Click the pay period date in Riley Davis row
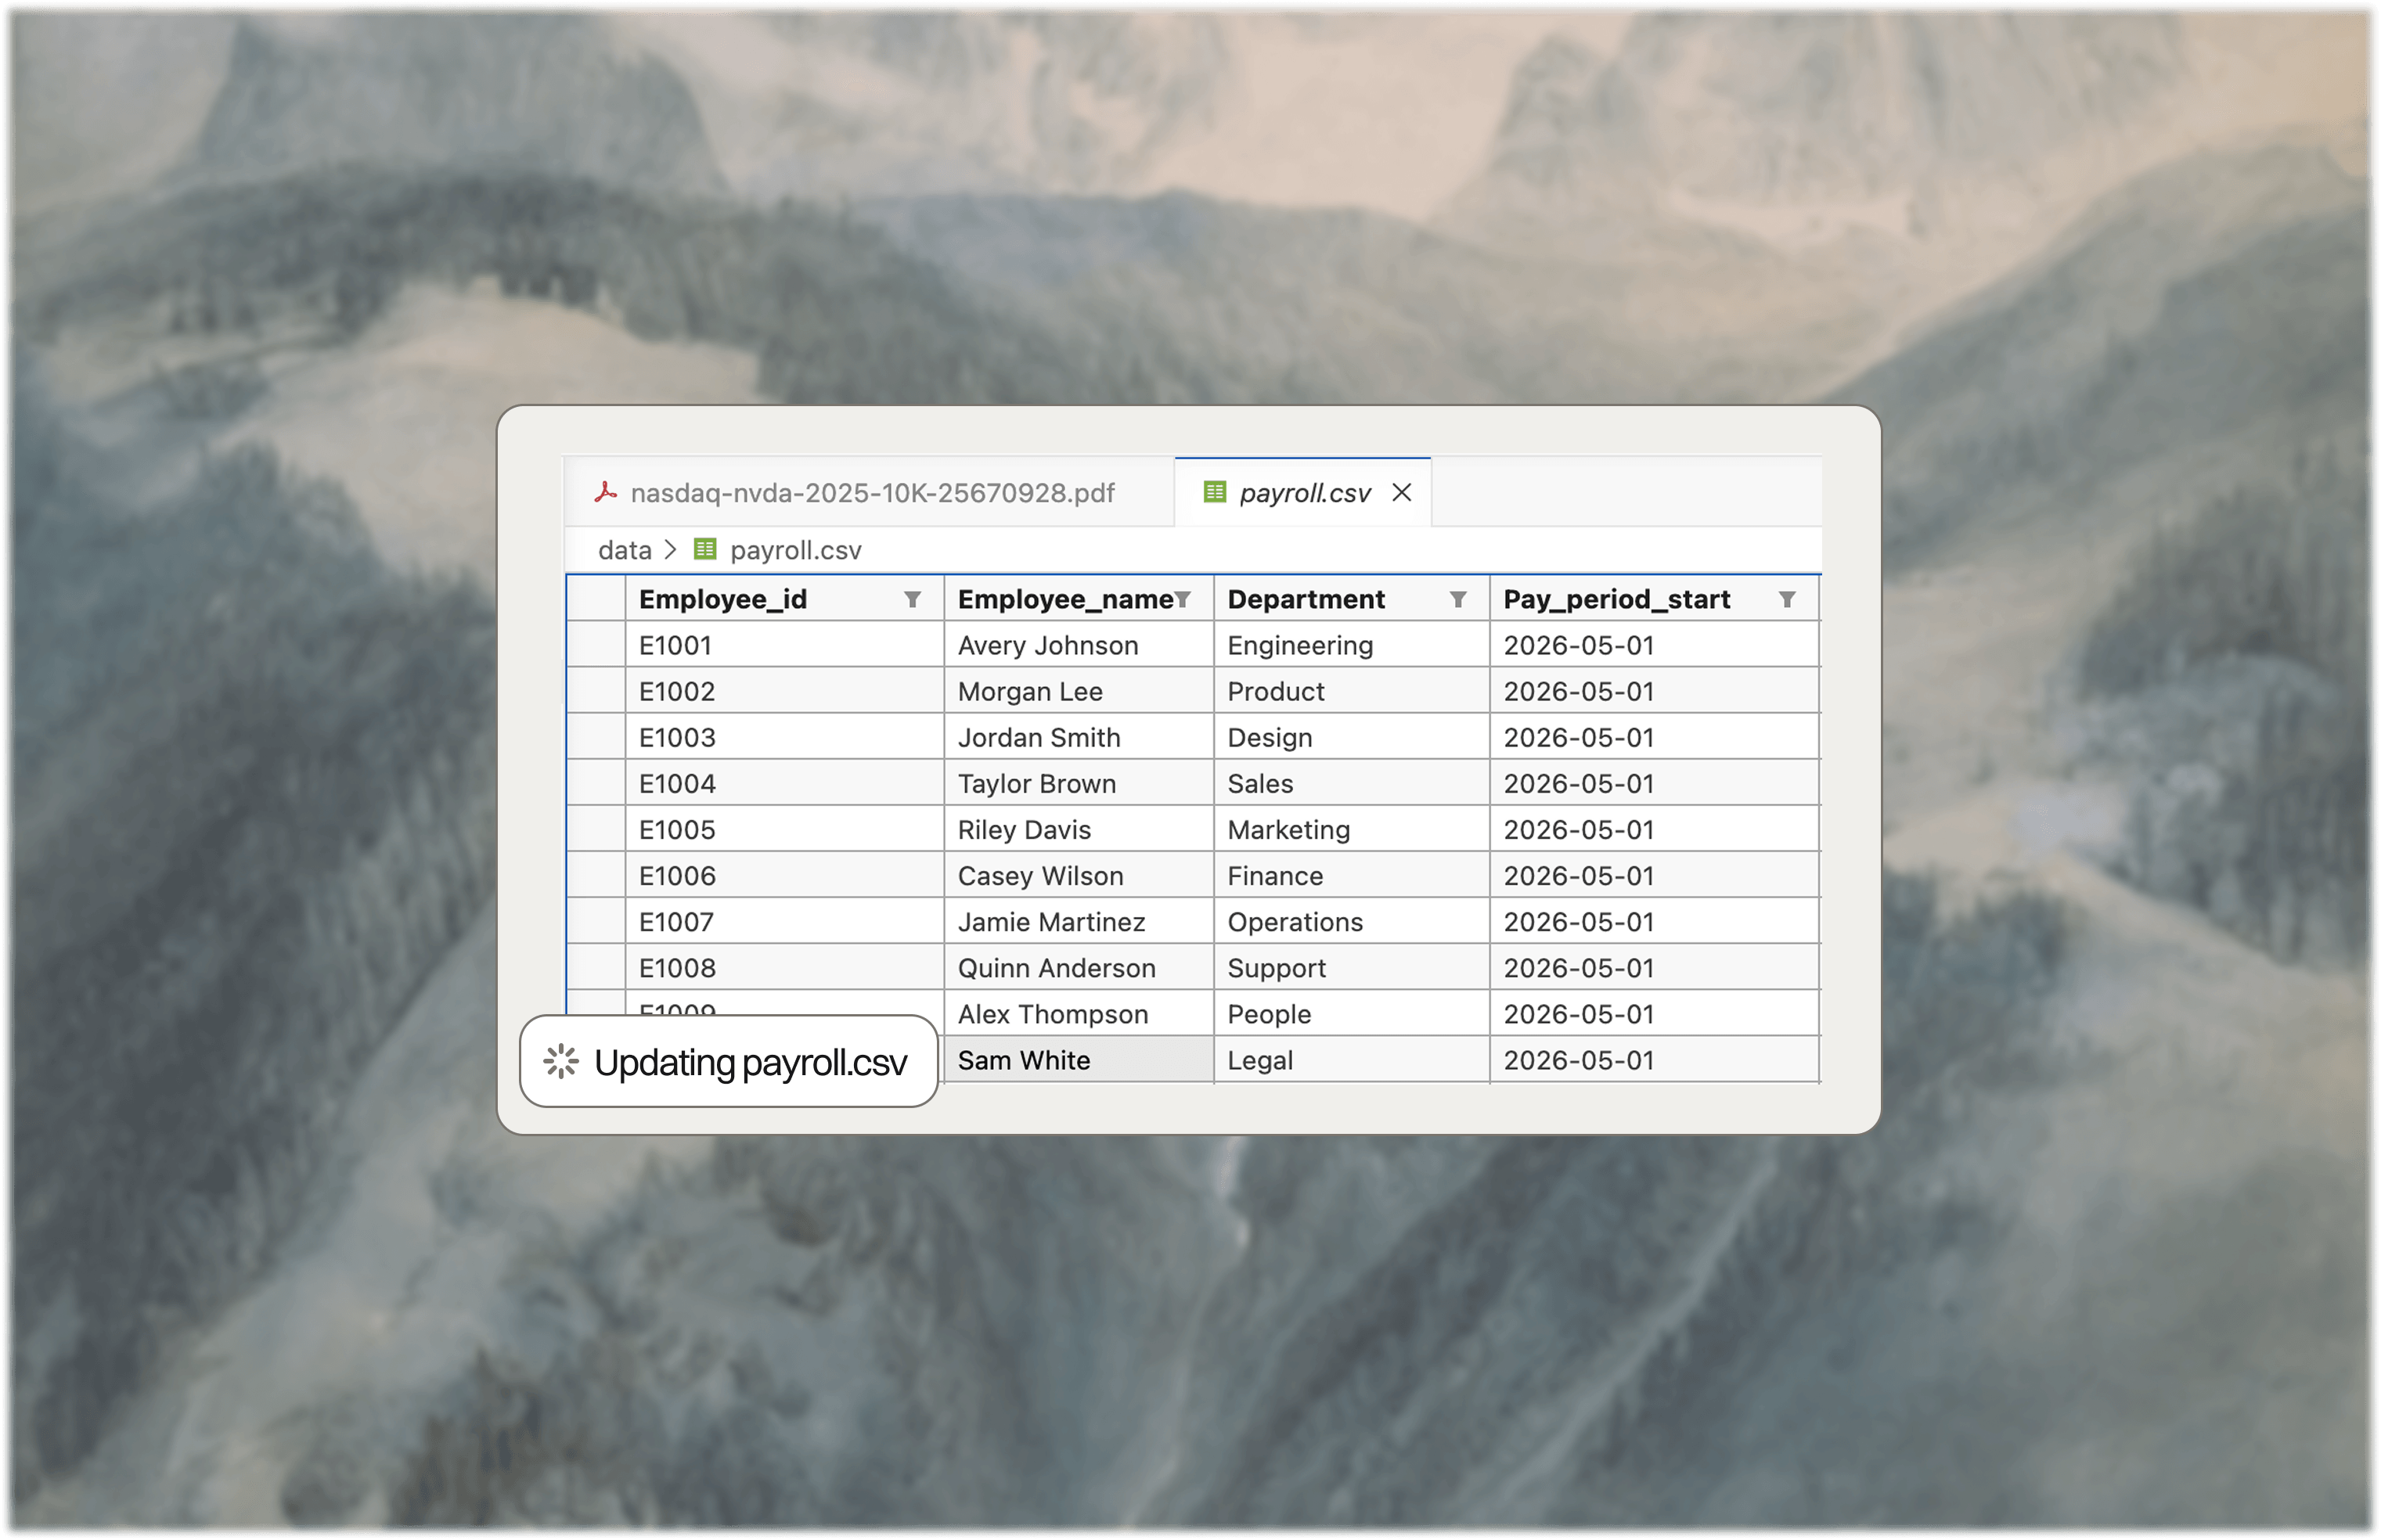Image resolution: width=2381 pixels, height=1540 pixels. (1654, 829)
